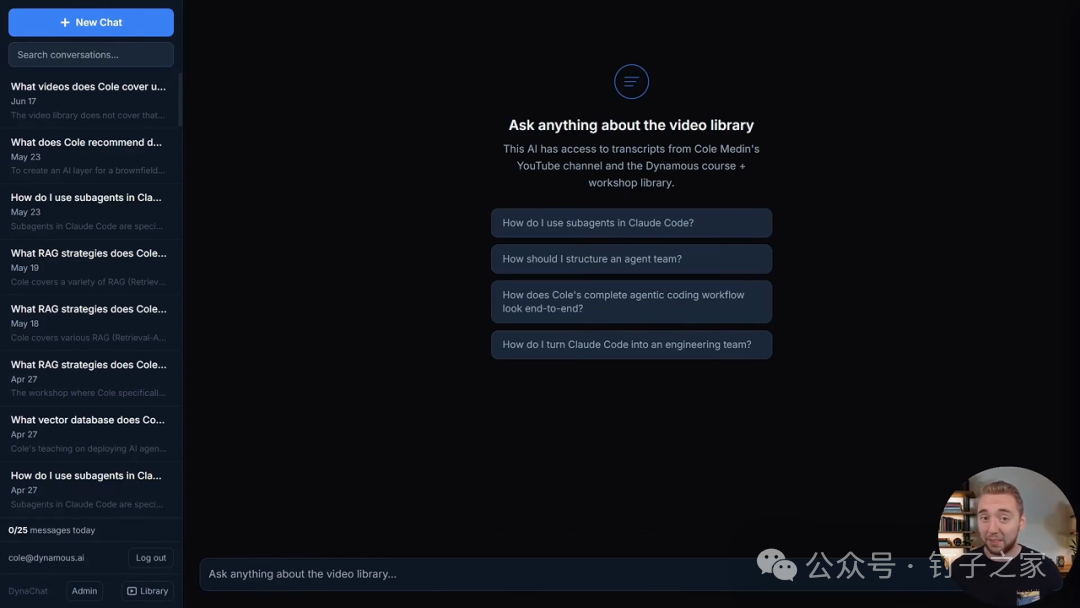Screen dimensions: 1080x608
Task: Click the circular chat lines icon
Action: pyautogui.click(x=631, y=81)
